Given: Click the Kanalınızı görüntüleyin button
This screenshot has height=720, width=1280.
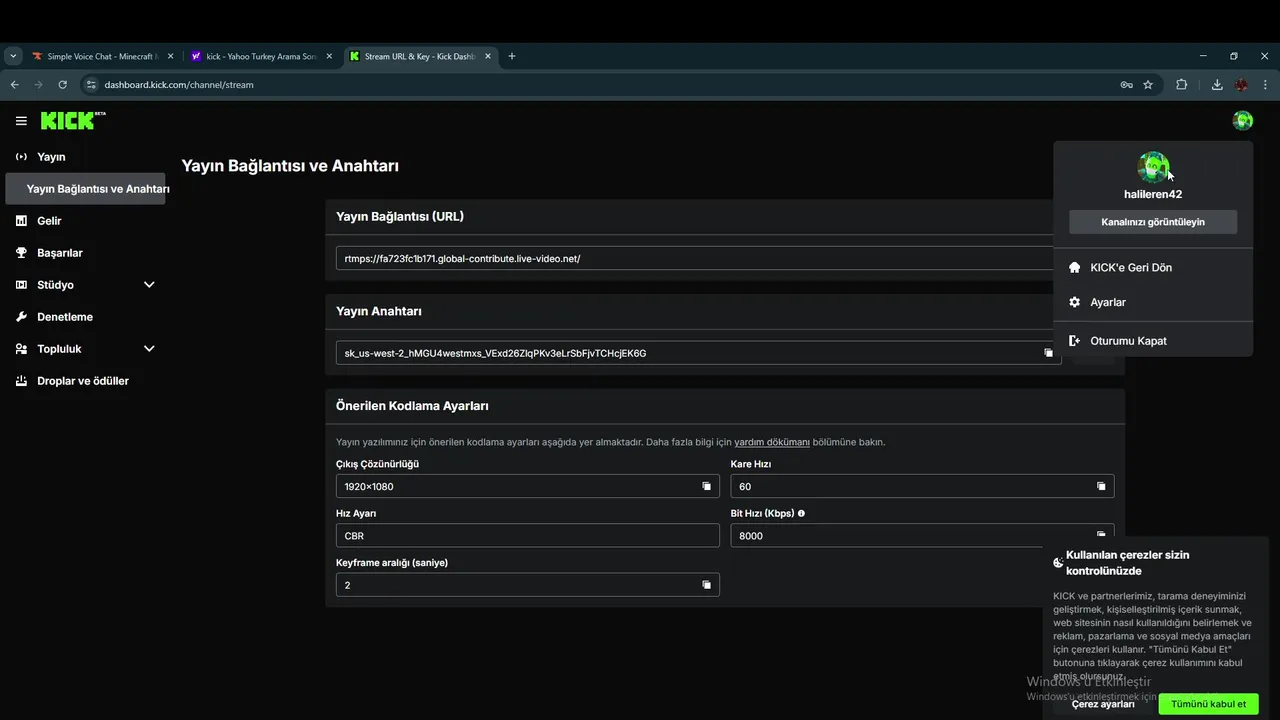Looking at the screenshot, I should (1152, 222).
